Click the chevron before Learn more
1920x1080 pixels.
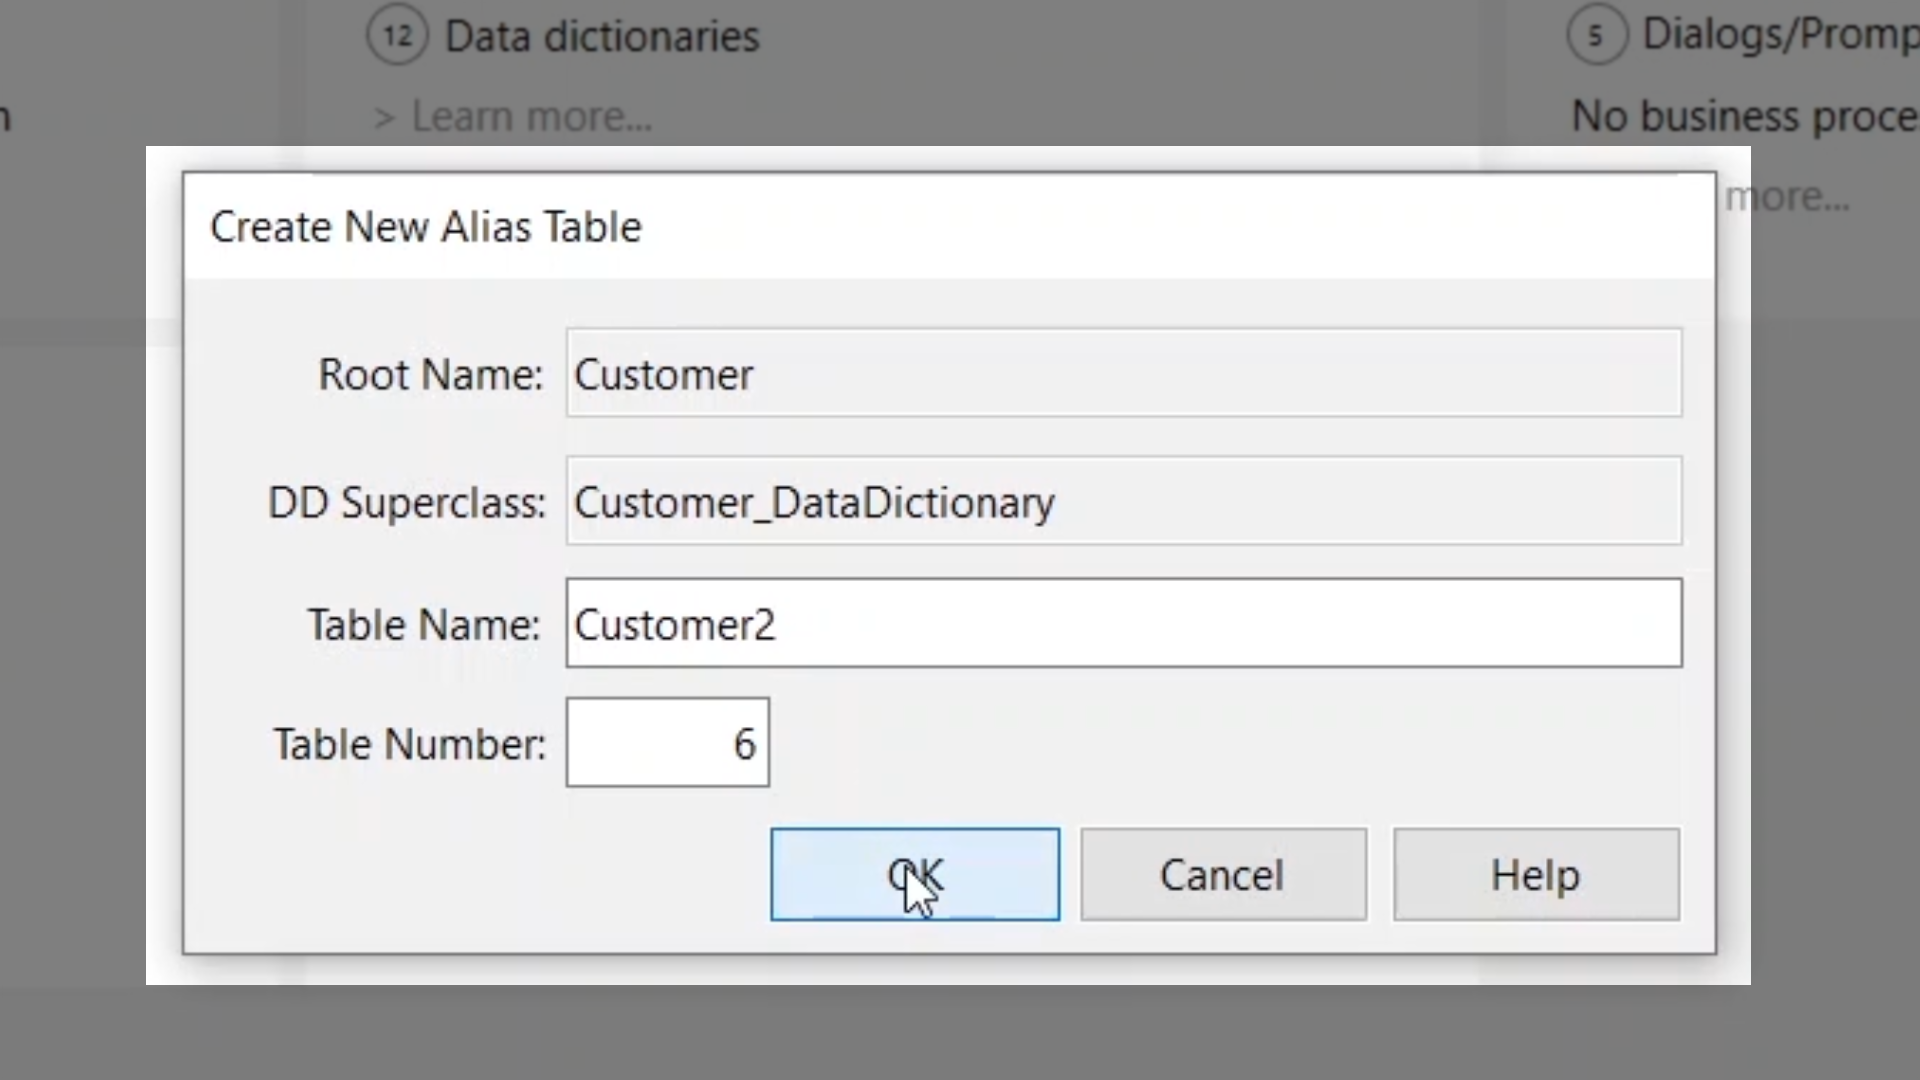click(384, 118)
